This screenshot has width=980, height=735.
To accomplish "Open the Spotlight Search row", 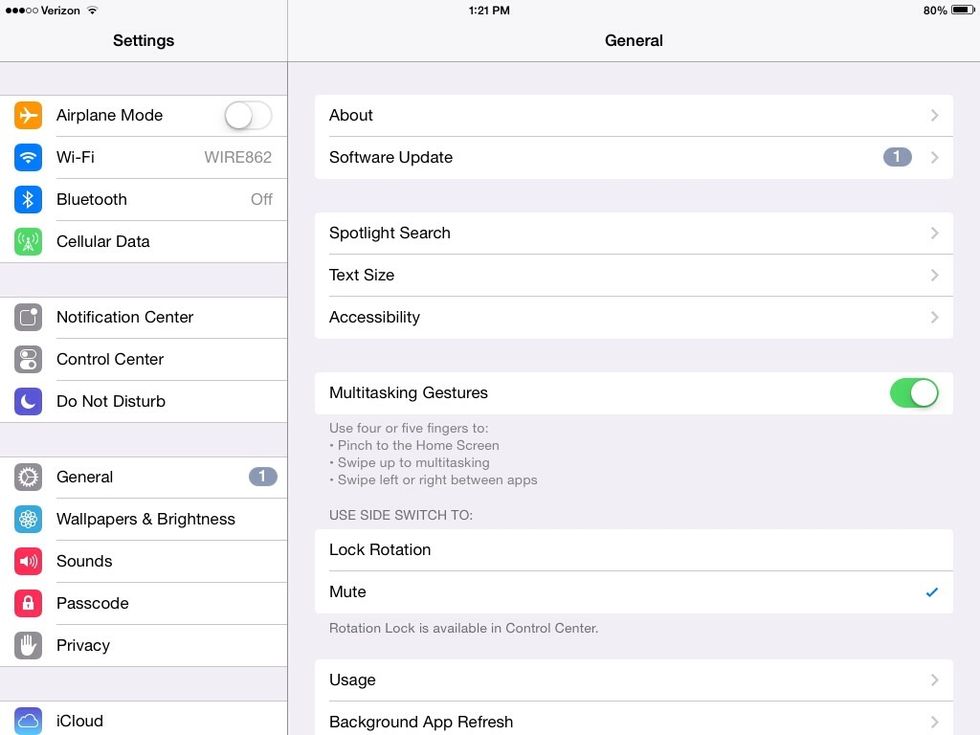I will click(x=634, y=233).
